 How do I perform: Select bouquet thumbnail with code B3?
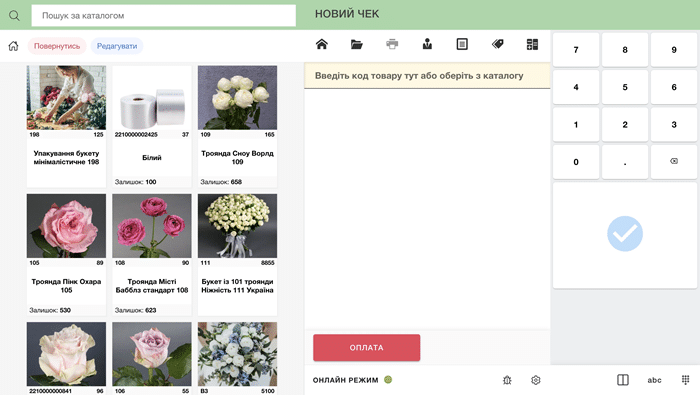(238, 354)
